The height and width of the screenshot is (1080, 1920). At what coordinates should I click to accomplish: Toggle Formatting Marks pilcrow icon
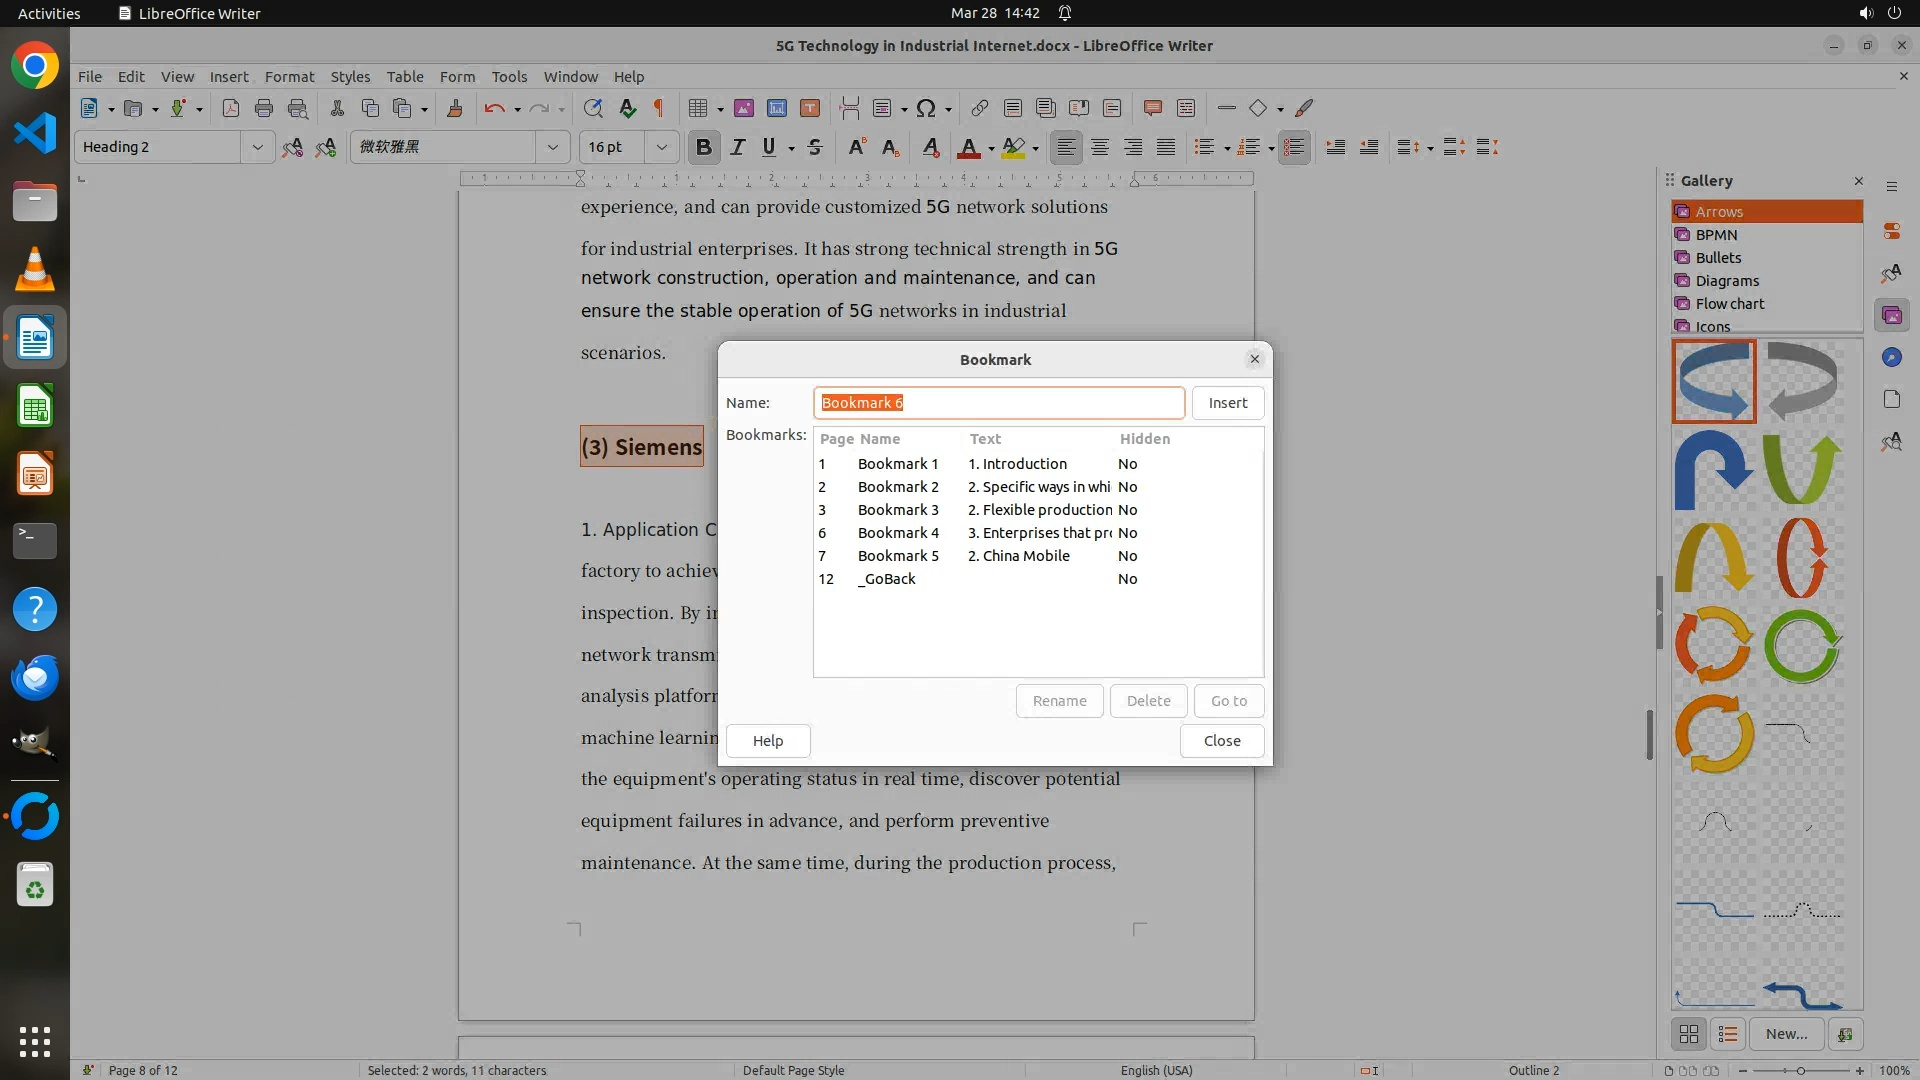[659, 108]
